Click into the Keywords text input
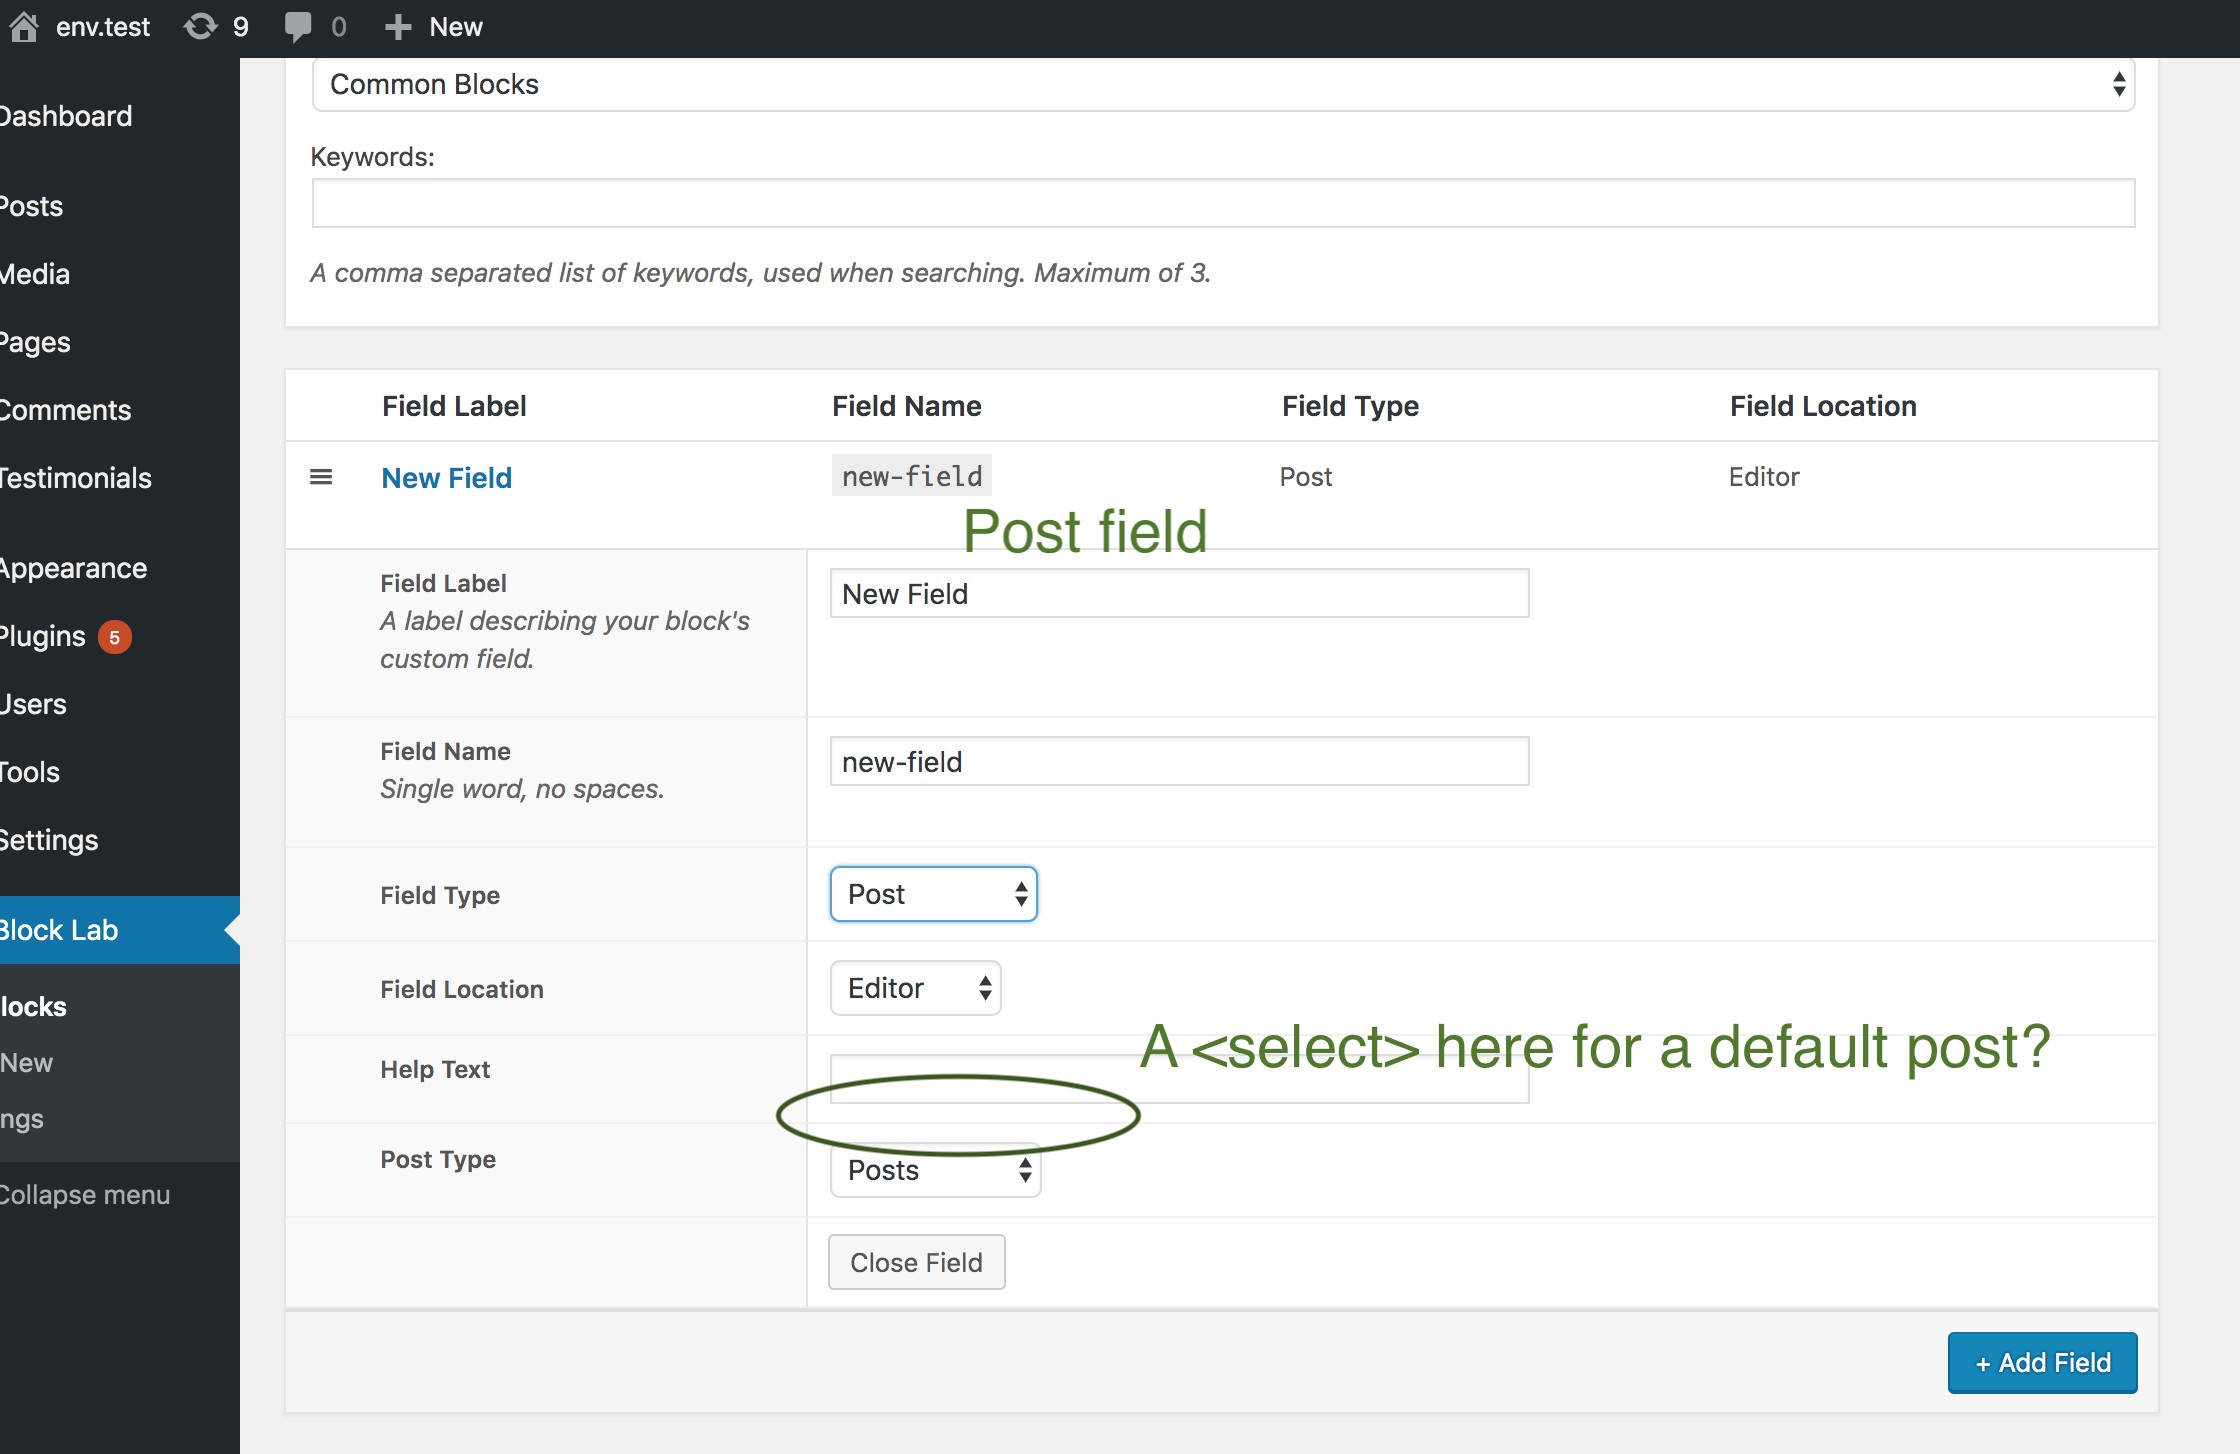2240x1454 pixels. pyautogui.click(x=1223, y=204)
